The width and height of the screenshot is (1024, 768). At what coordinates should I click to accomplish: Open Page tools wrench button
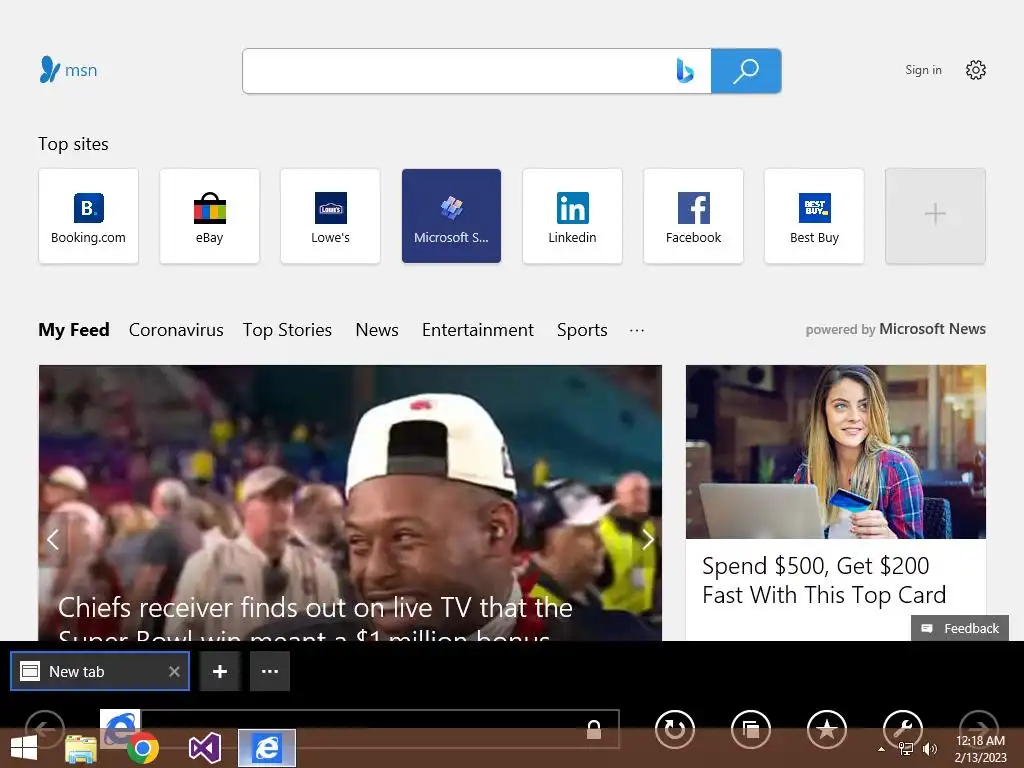coord(903,729)
